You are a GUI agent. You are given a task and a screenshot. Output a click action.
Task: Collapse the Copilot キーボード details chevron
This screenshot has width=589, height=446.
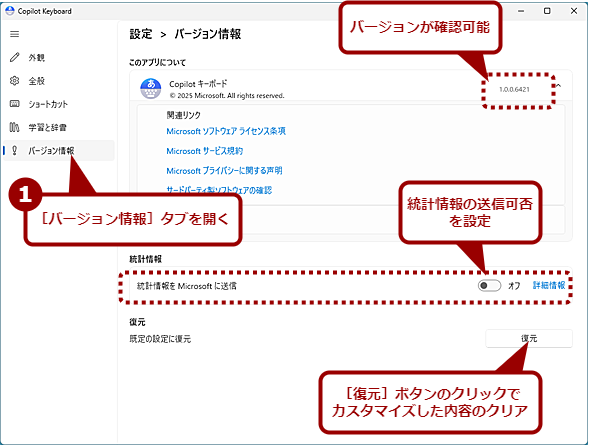pos(559,86)
